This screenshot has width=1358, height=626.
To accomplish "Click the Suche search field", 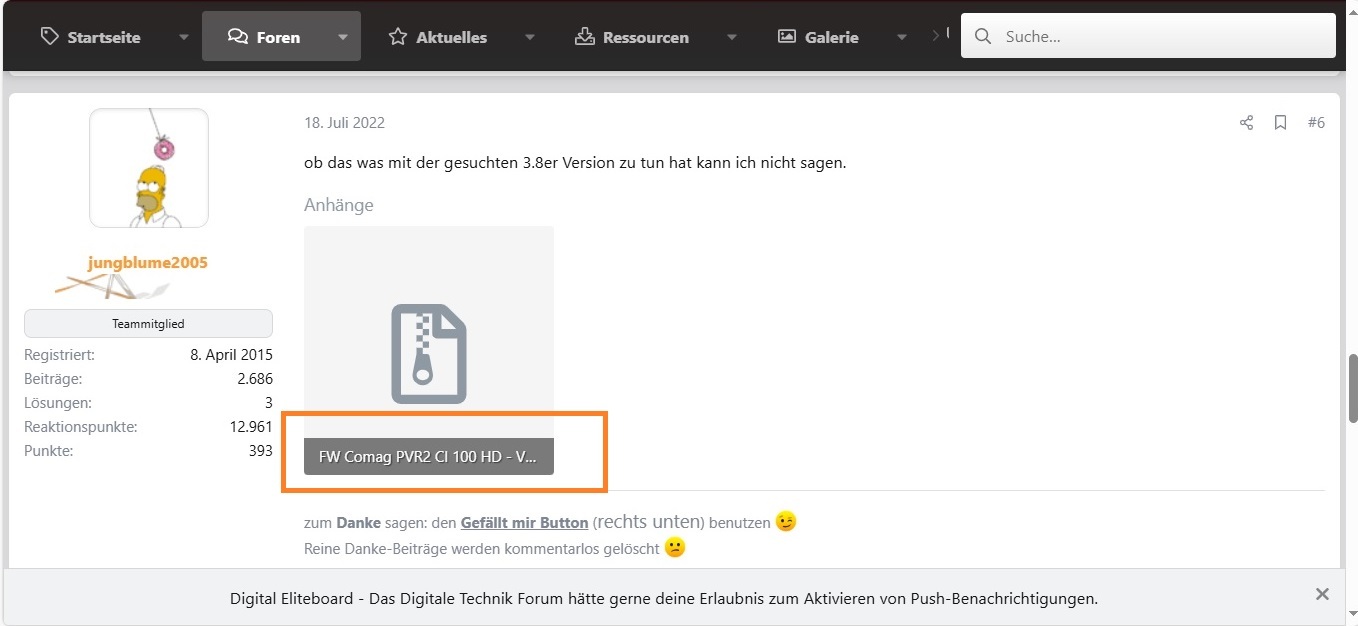I will click(x=1148, y=36).
